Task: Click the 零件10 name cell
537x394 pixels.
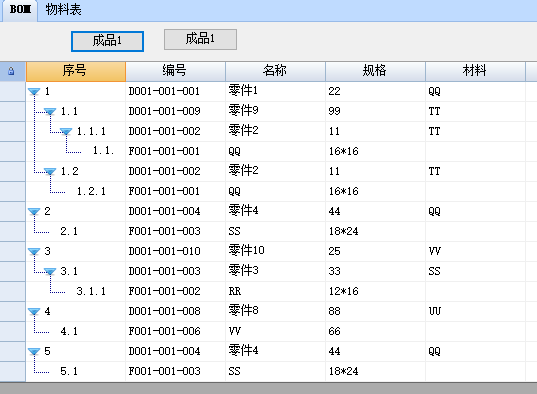Action: pos(275,251)
